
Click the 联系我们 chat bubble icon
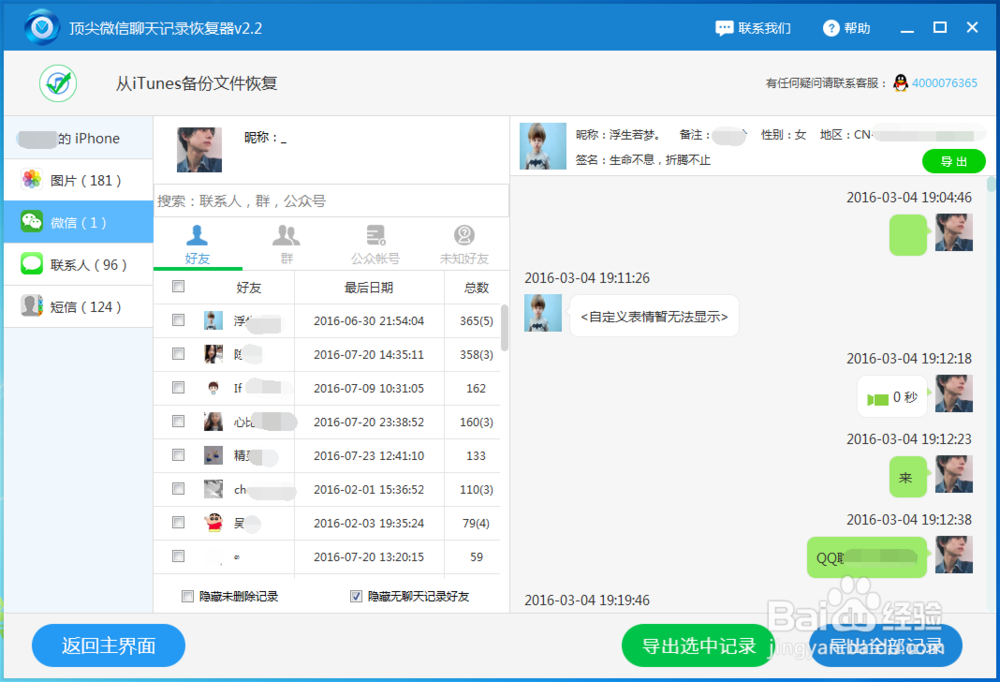point(724,27)
